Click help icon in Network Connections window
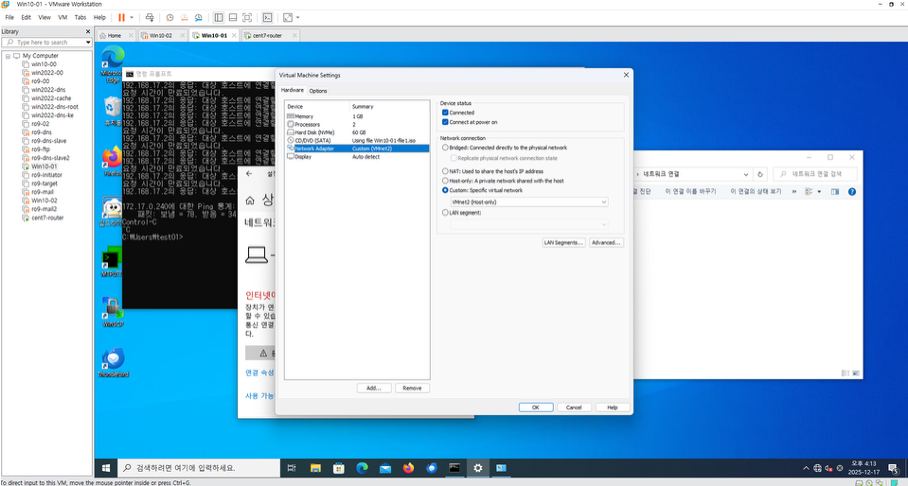Viewport: 908px width, 486px height. 852,192
